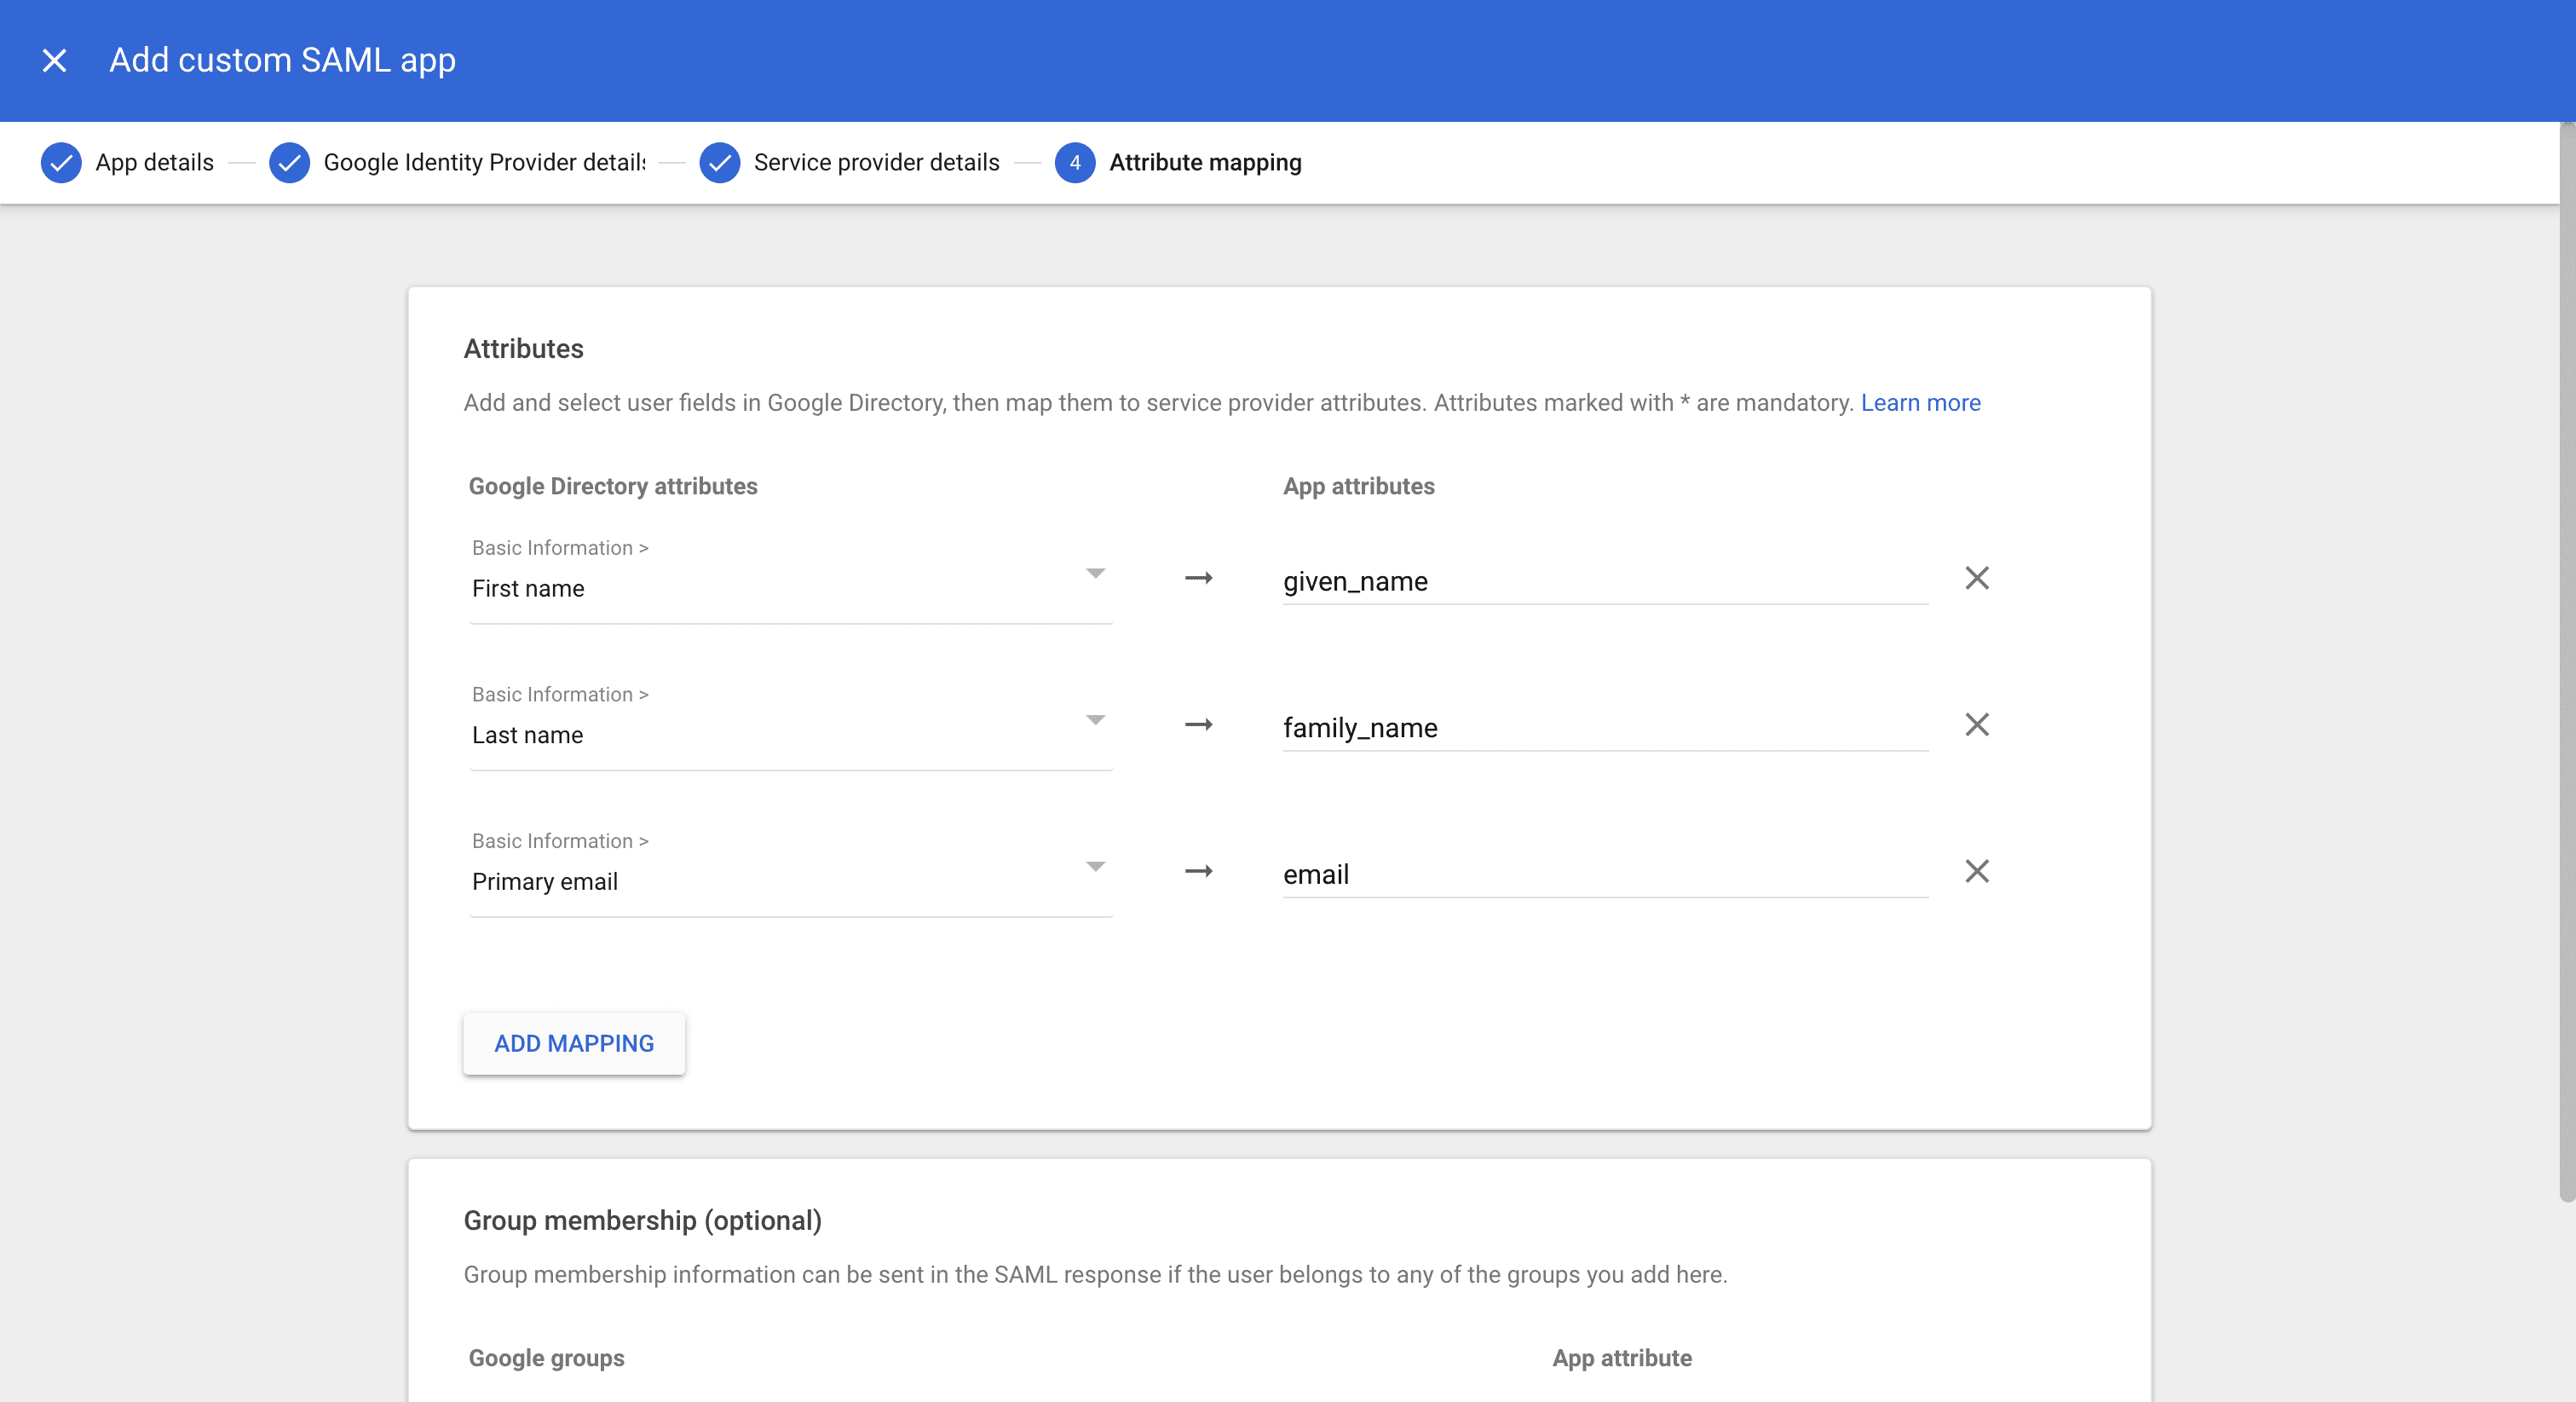Switch to the Attribute mapping step
This screenshot has height=1402, width=2576.
click(x=1204, y=162)
